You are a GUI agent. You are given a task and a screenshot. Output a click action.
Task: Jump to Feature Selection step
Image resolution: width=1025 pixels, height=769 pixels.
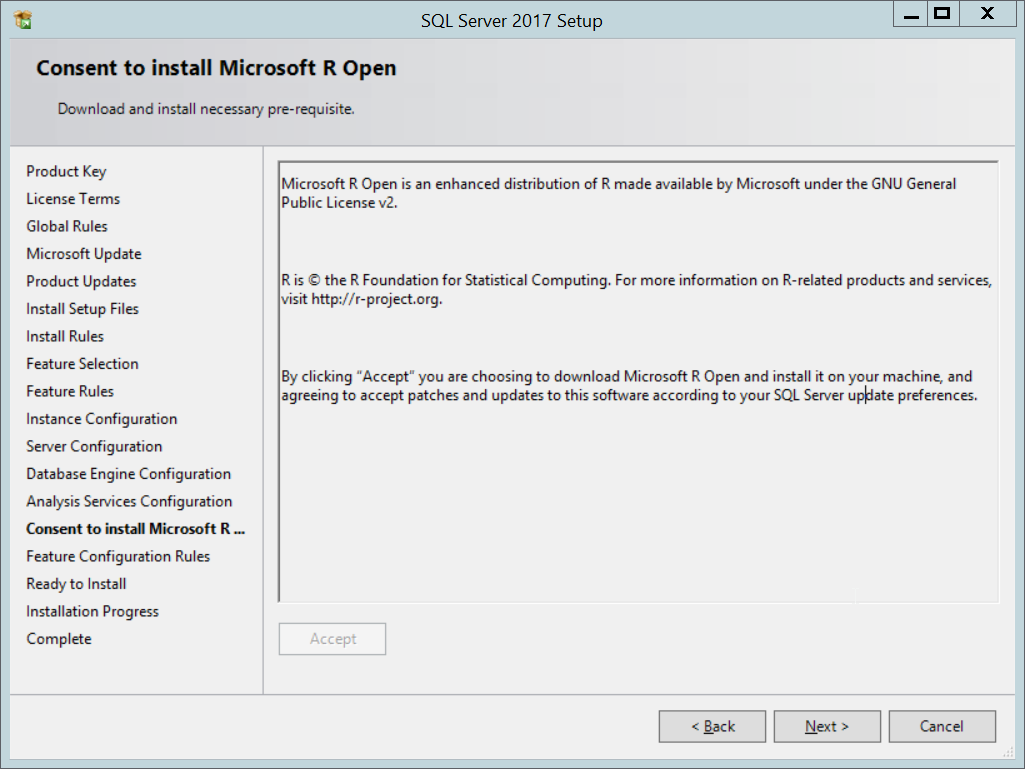point(82,364)
